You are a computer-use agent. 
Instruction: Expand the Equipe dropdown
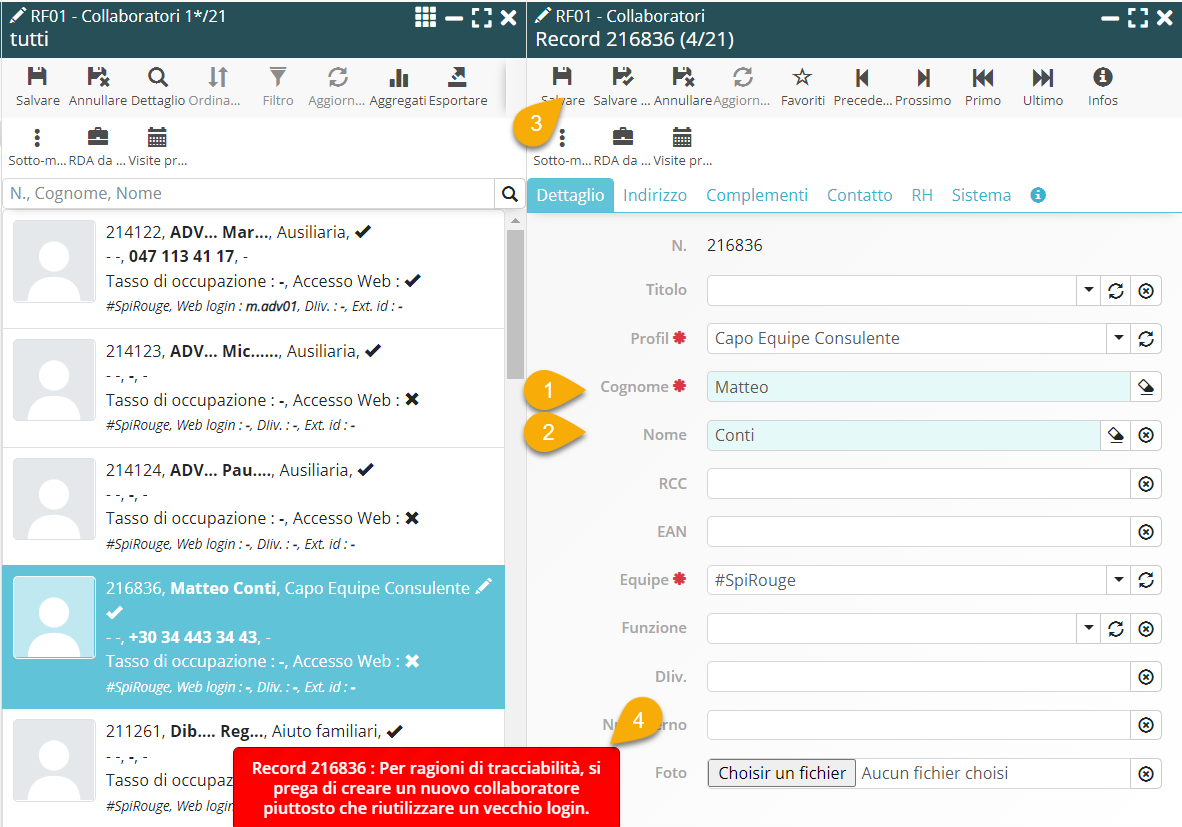tap(1118, 580)
